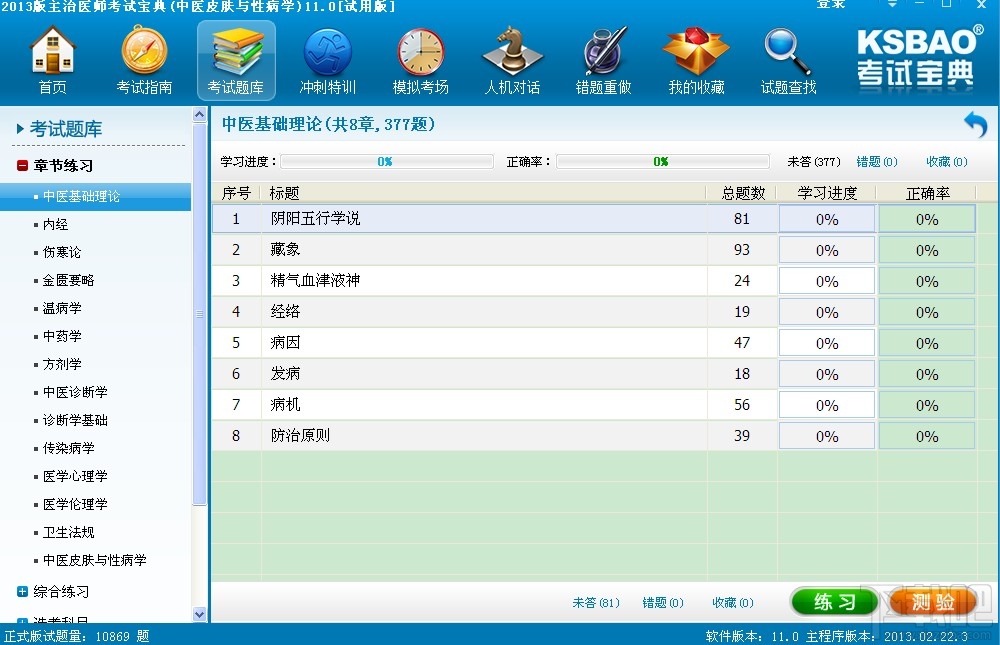Sort by 标题 column header

pos(484,193)
